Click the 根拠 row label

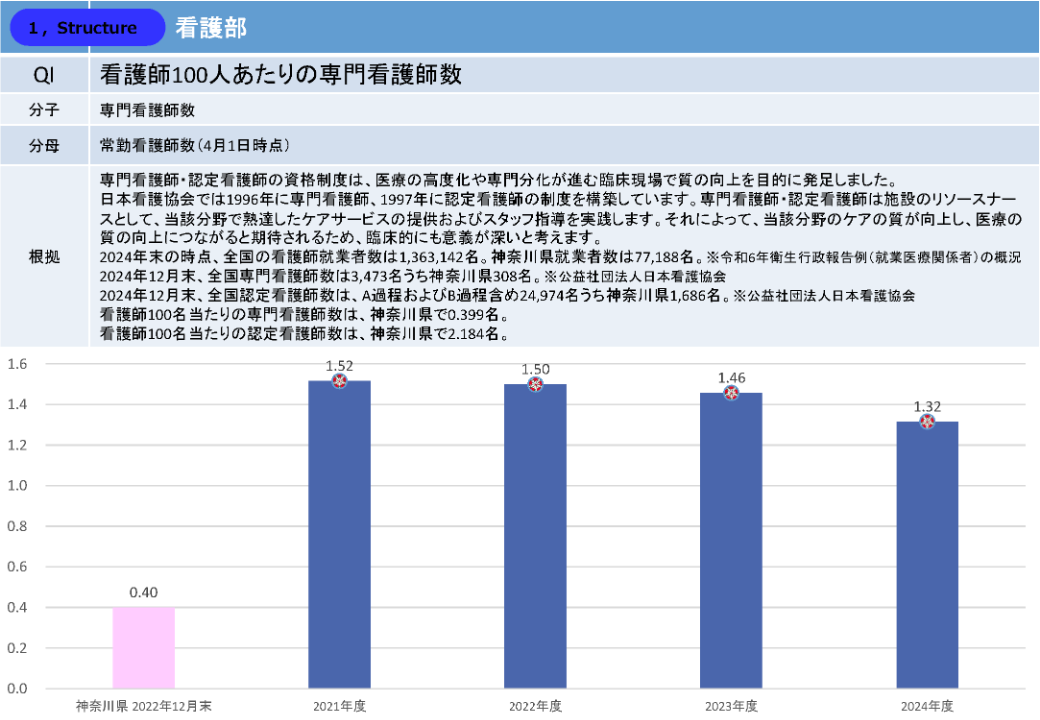(x=44, y=257)
